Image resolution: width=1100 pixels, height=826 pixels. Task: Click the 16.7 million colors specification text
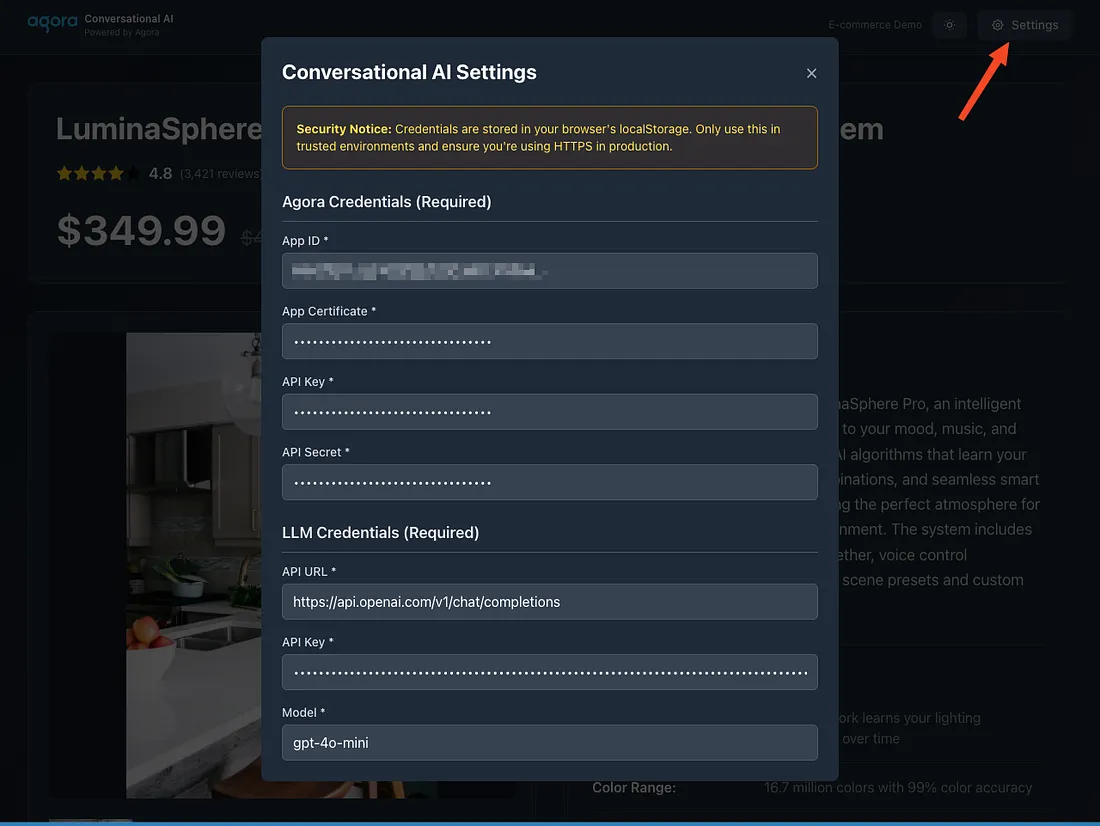click(x=898, y=787)
